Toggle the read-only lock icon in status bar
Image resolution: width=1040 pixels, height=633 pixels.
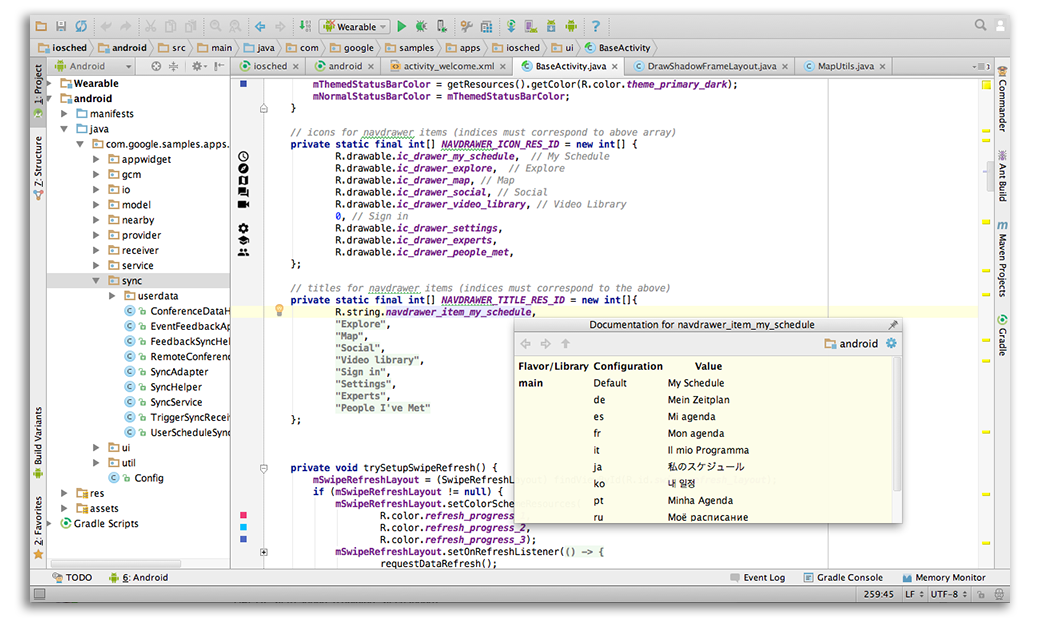click(x=980, y=595)
